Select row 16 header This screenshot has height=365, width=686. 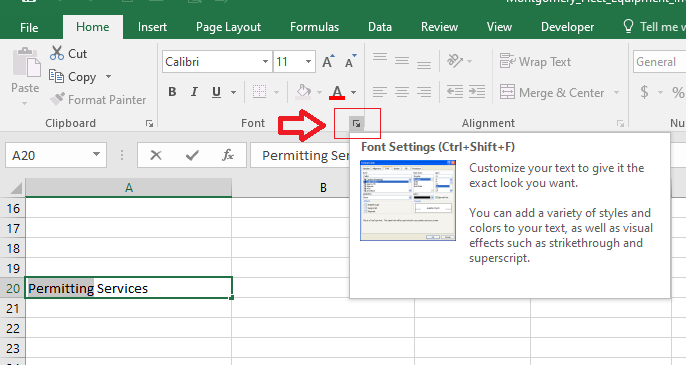click(13, 208)
